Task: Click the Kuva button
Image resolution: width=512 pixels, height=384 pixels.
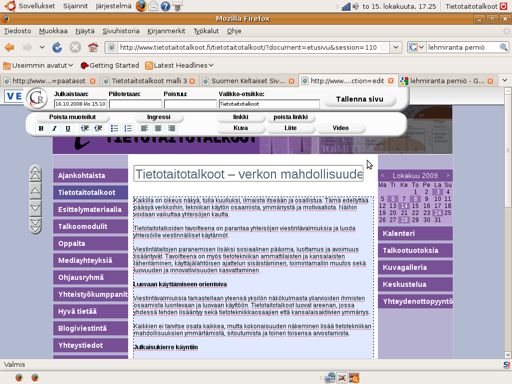Action: 240,128
